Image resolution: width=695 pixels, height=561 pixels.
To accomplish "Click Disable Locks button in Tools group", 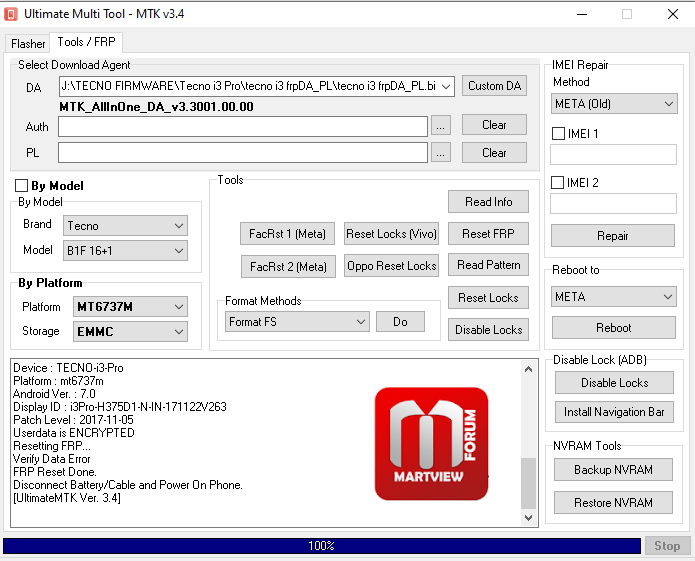I will point(488,330).
